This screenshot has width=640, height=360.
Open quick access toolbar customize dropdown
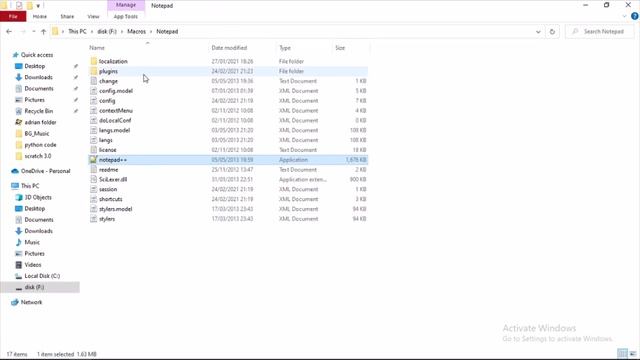pos(38,6)
